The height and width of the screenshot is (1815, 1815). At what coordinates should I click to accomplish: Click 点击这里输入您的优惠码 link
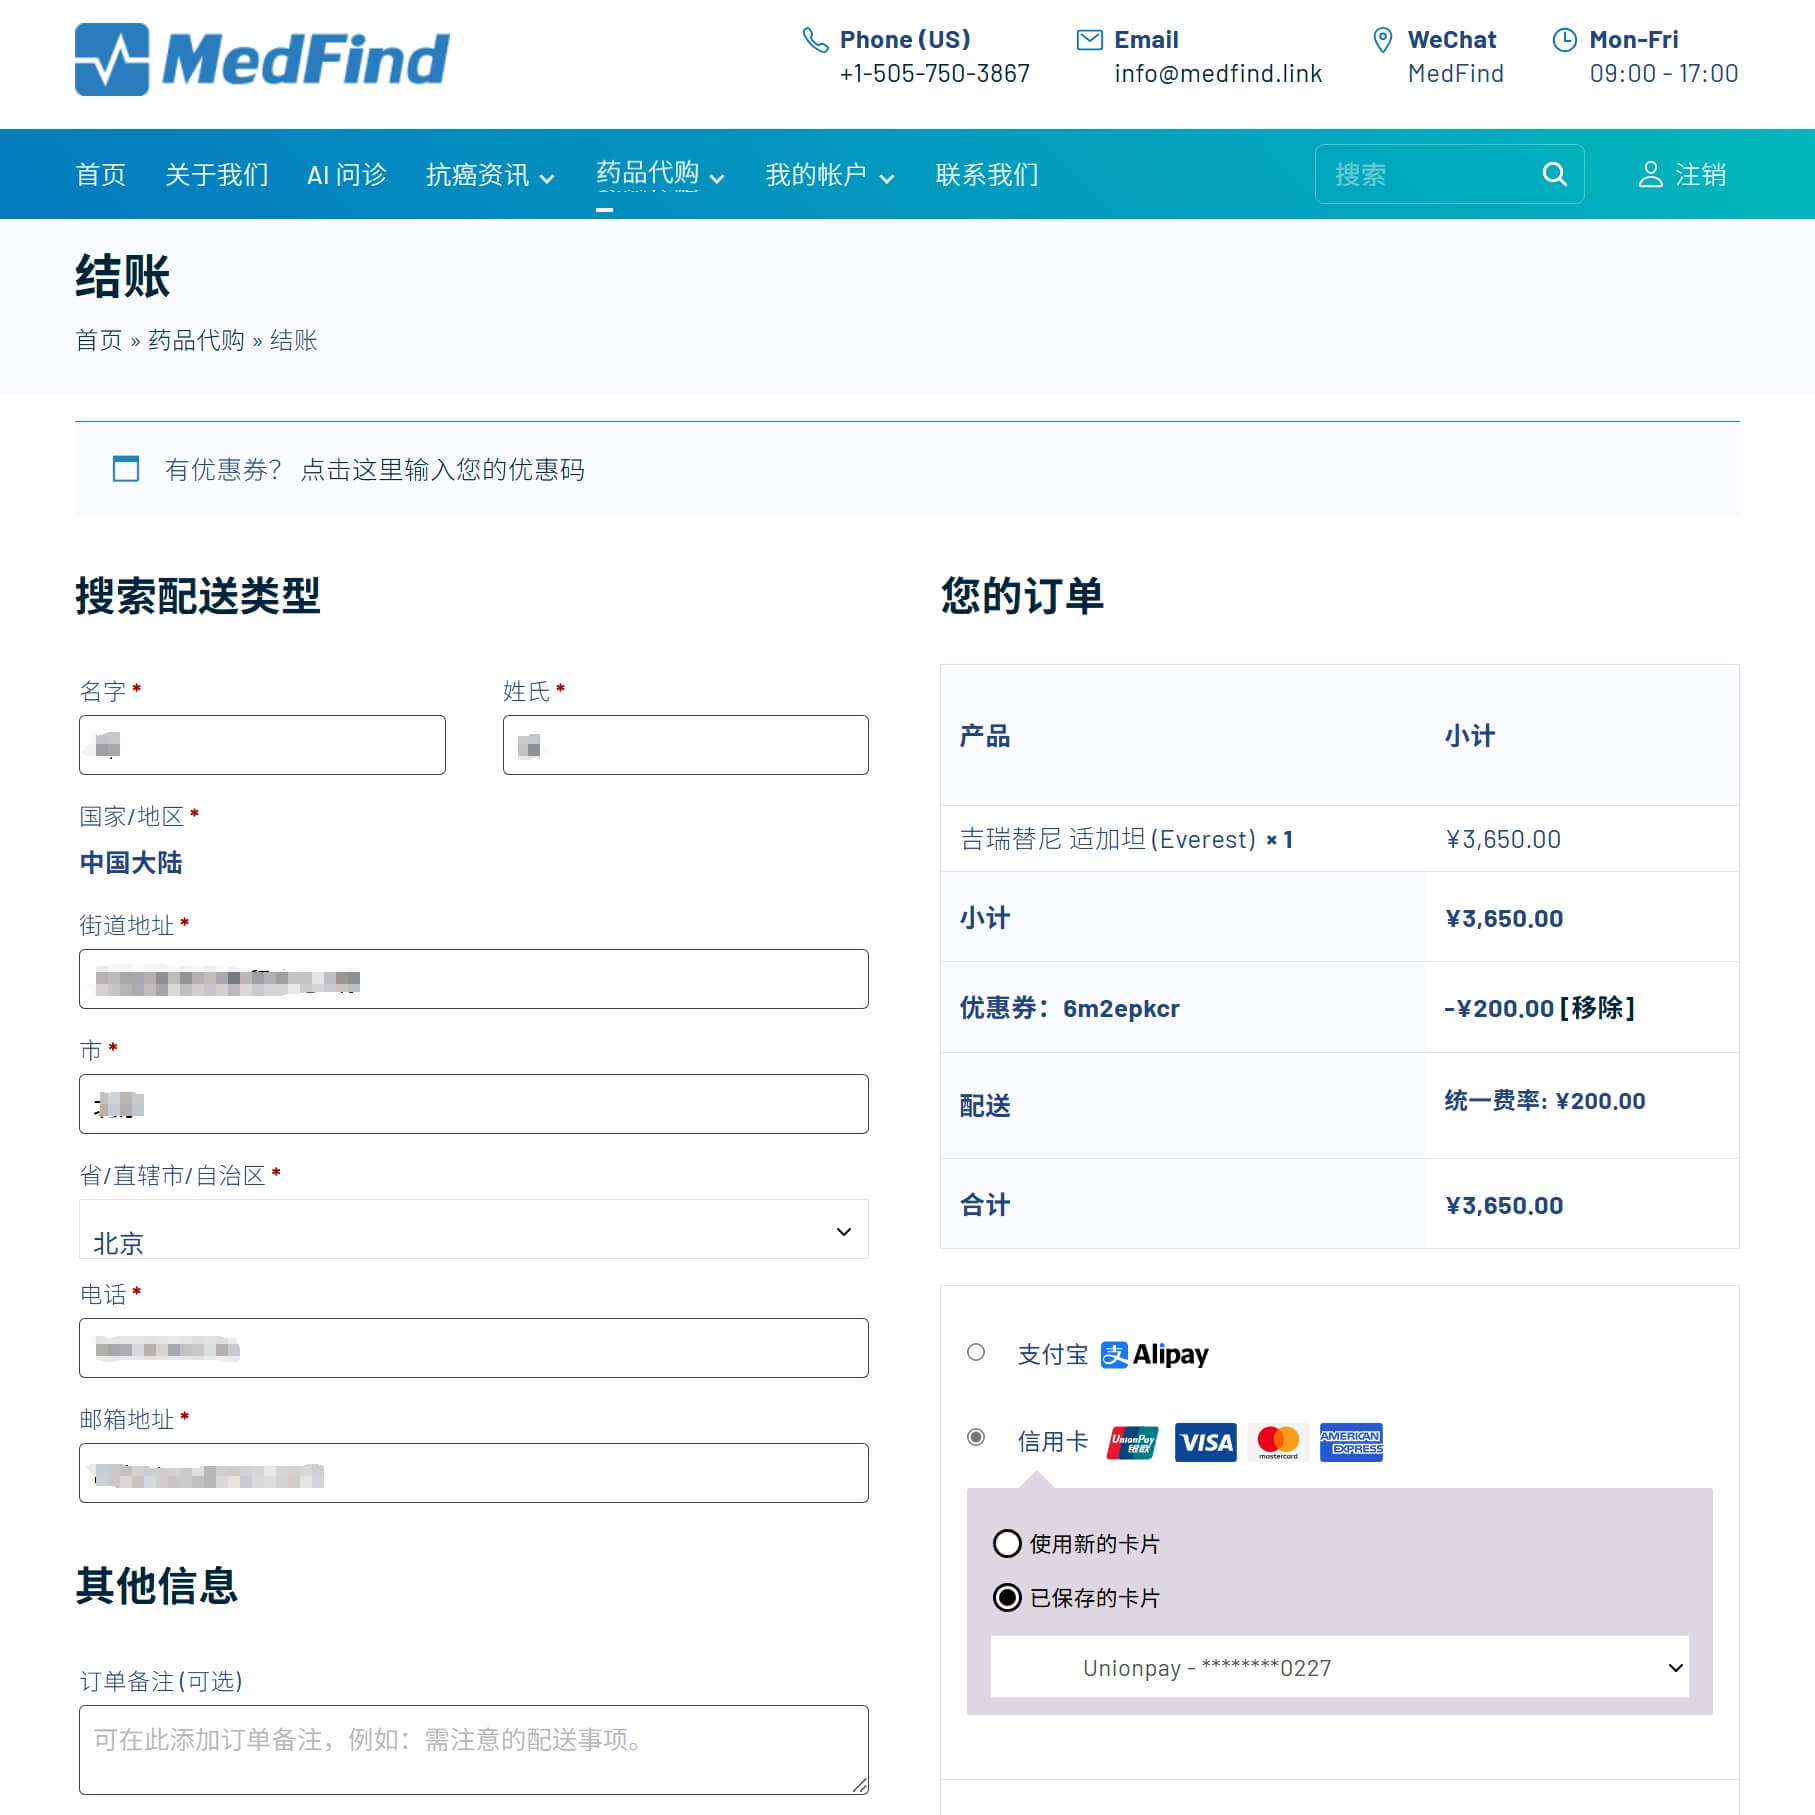[442, 470]
